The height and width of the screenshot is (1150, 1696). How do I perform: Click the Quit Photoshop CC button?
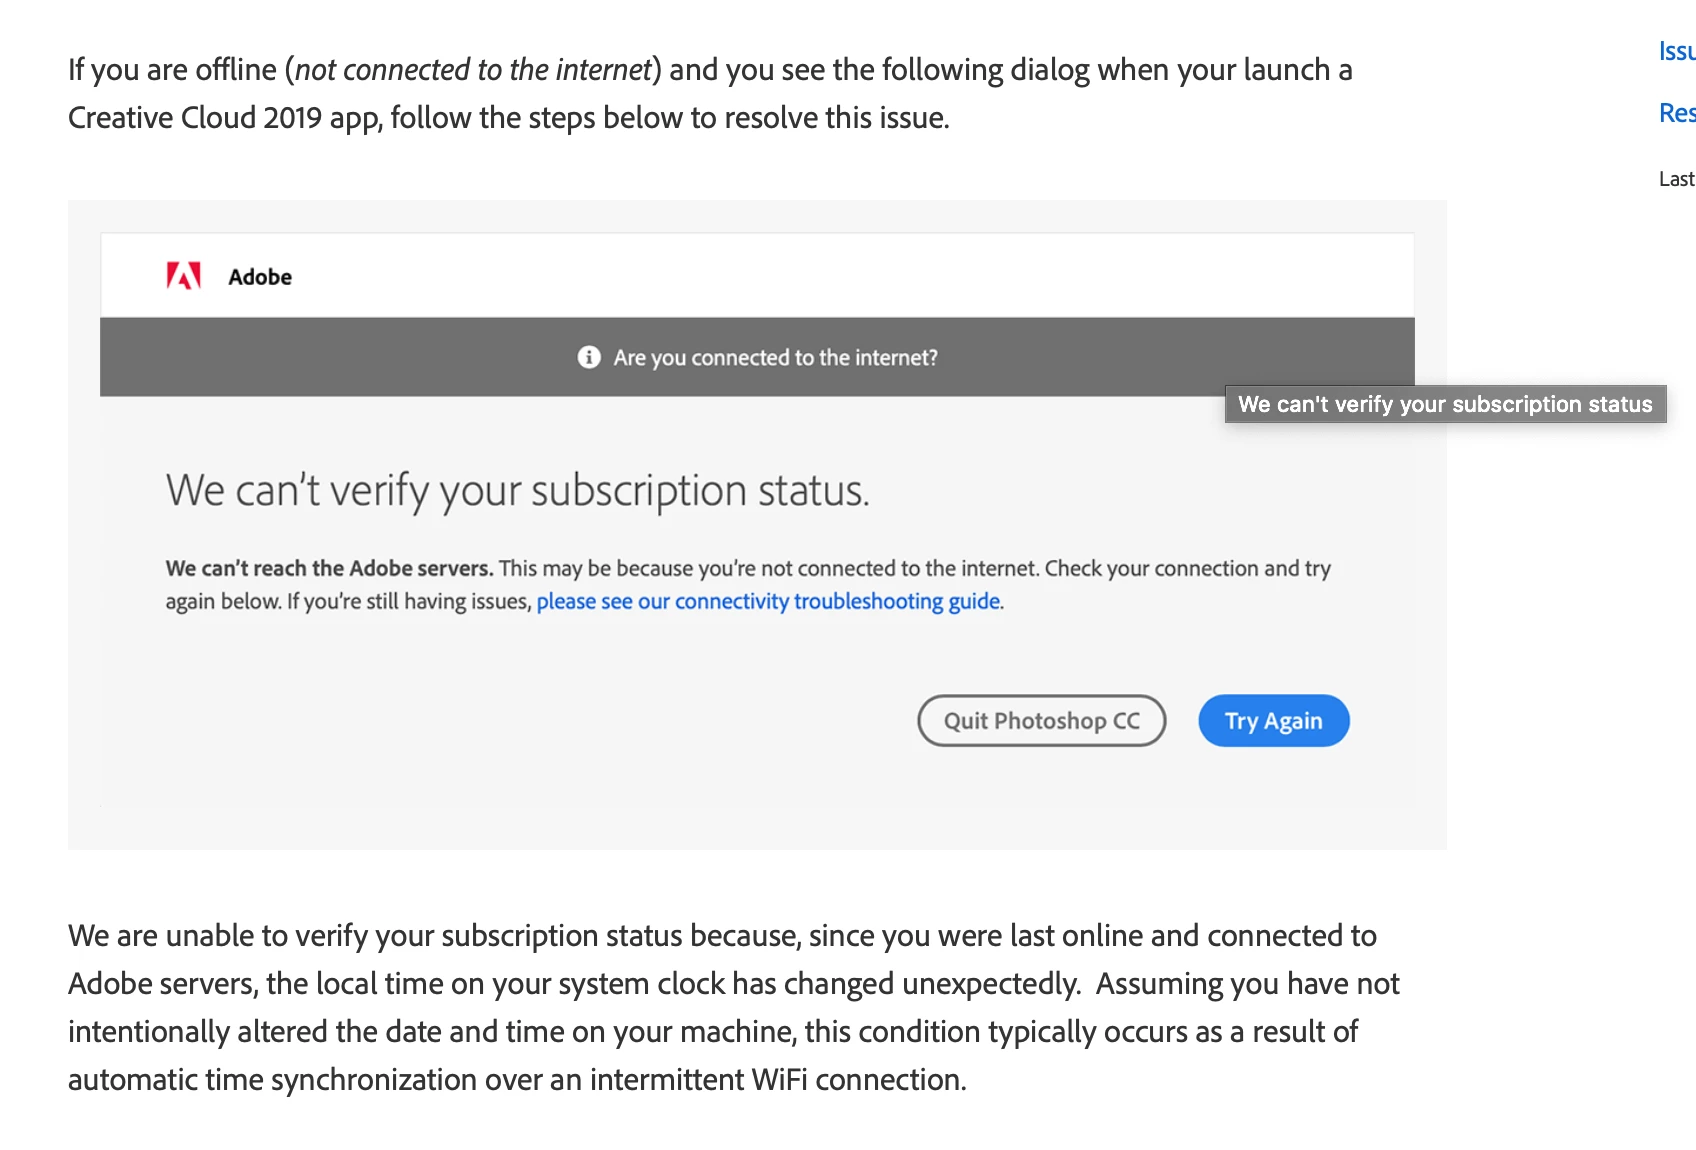1041,720
